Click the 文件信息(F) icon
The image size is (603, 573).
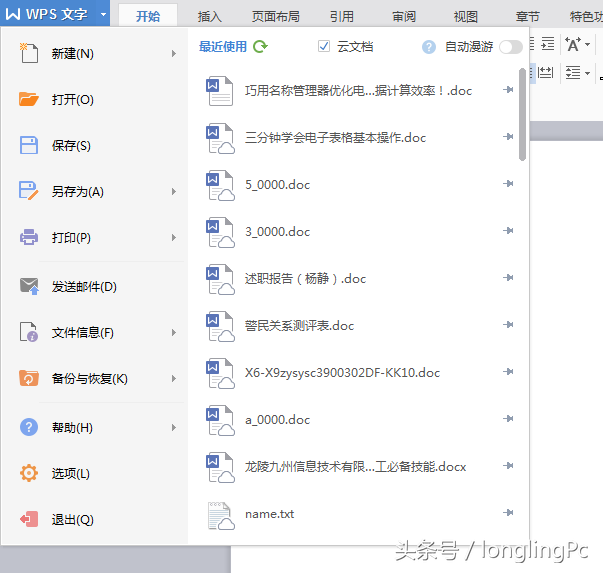pyautogui.click(x=29, y=332)
